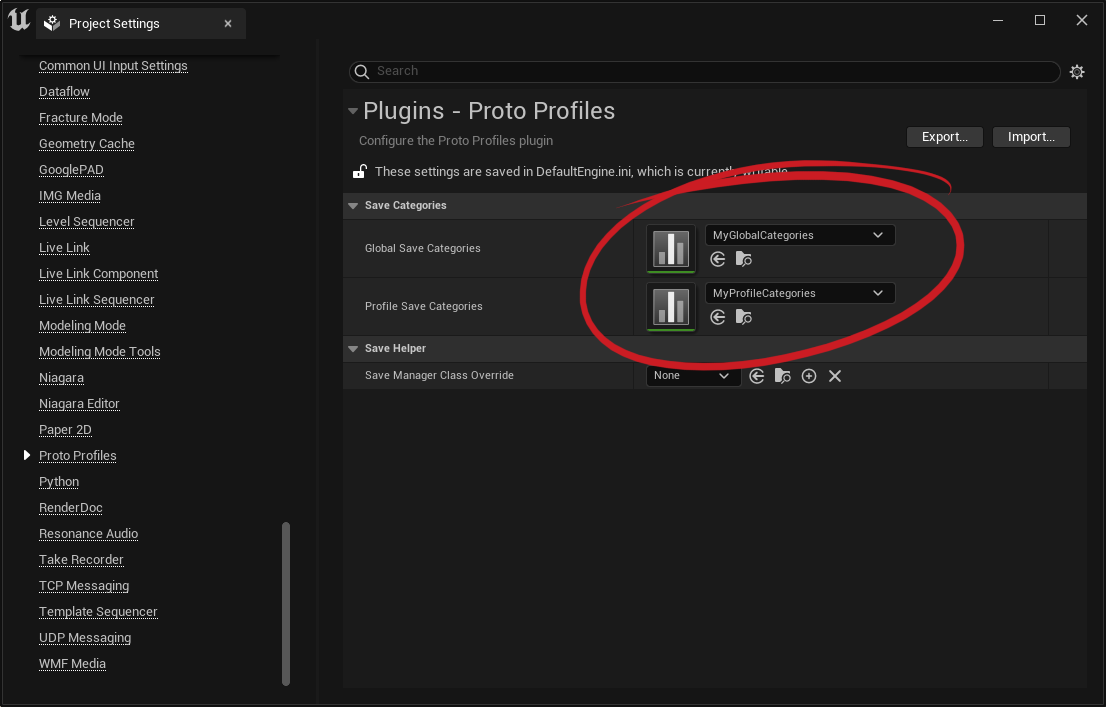Open the MyProfileCategories dropdown
This screenshot has height=707, width=1106.
pyautogui.click(x=799, y=293)
